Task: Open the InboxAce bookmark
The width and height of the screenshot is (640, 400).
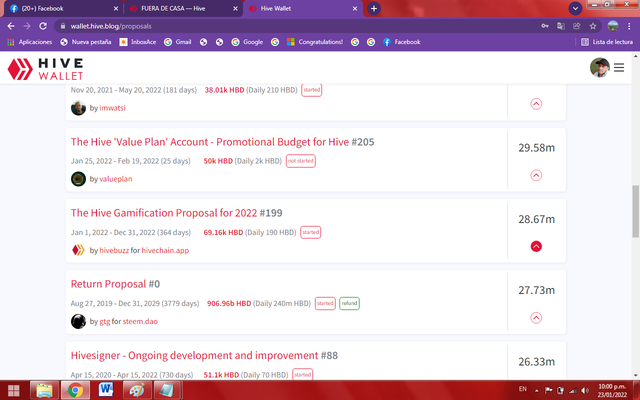Action: 138,42
